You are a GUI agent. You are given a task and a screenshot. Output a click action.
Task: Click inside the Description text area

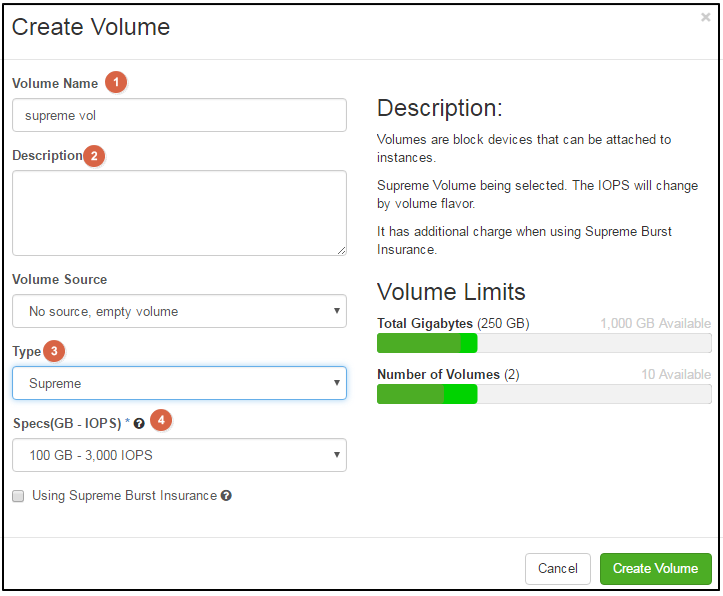(179, 213)
